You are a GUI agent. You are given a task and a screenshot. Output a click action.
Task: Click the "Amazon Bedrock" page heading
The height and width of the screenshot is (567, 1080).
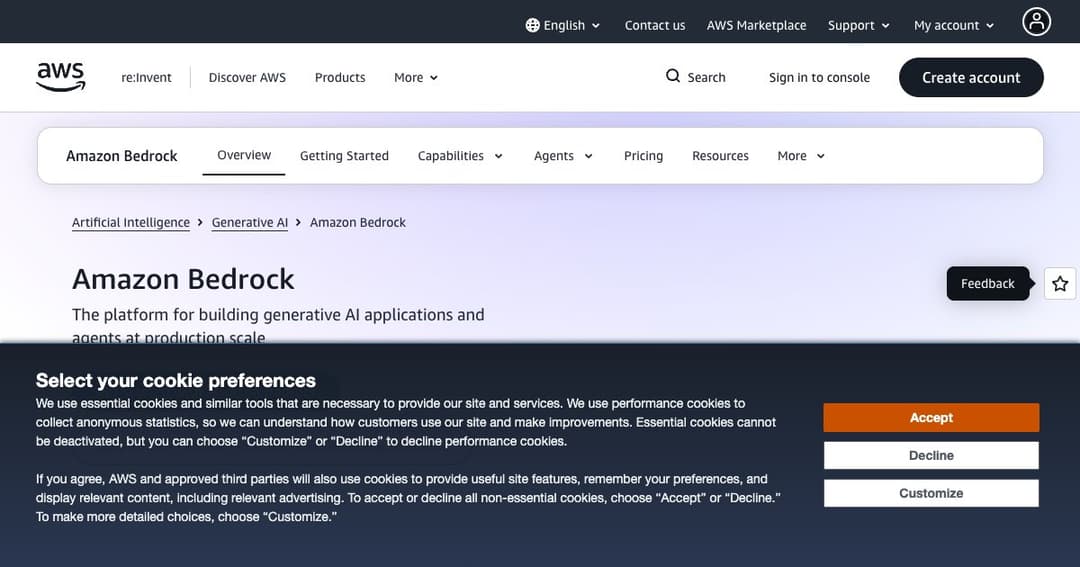point(183,279)
